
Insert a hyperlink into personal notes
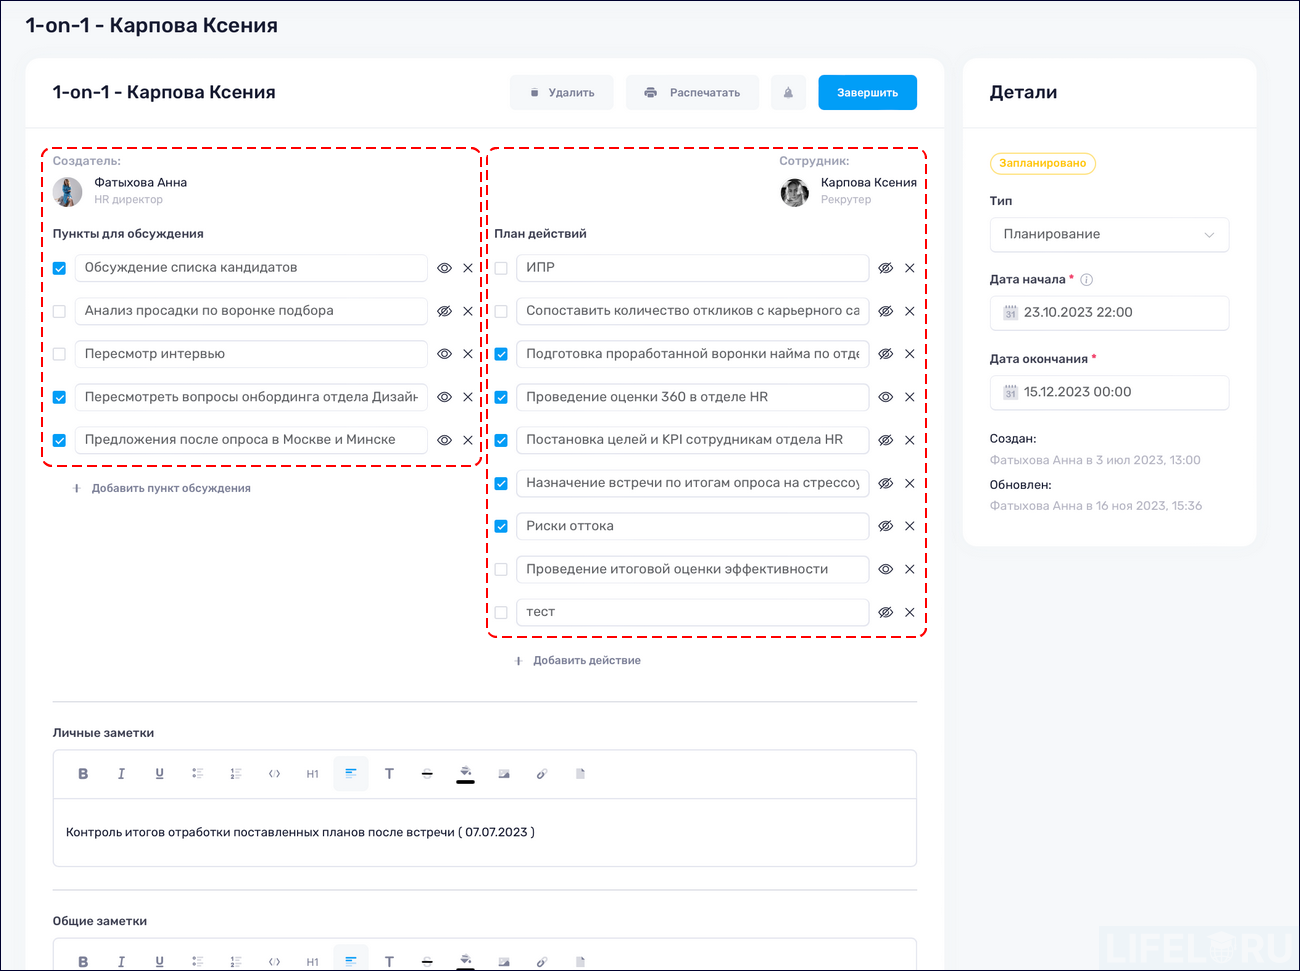[542, 773]
